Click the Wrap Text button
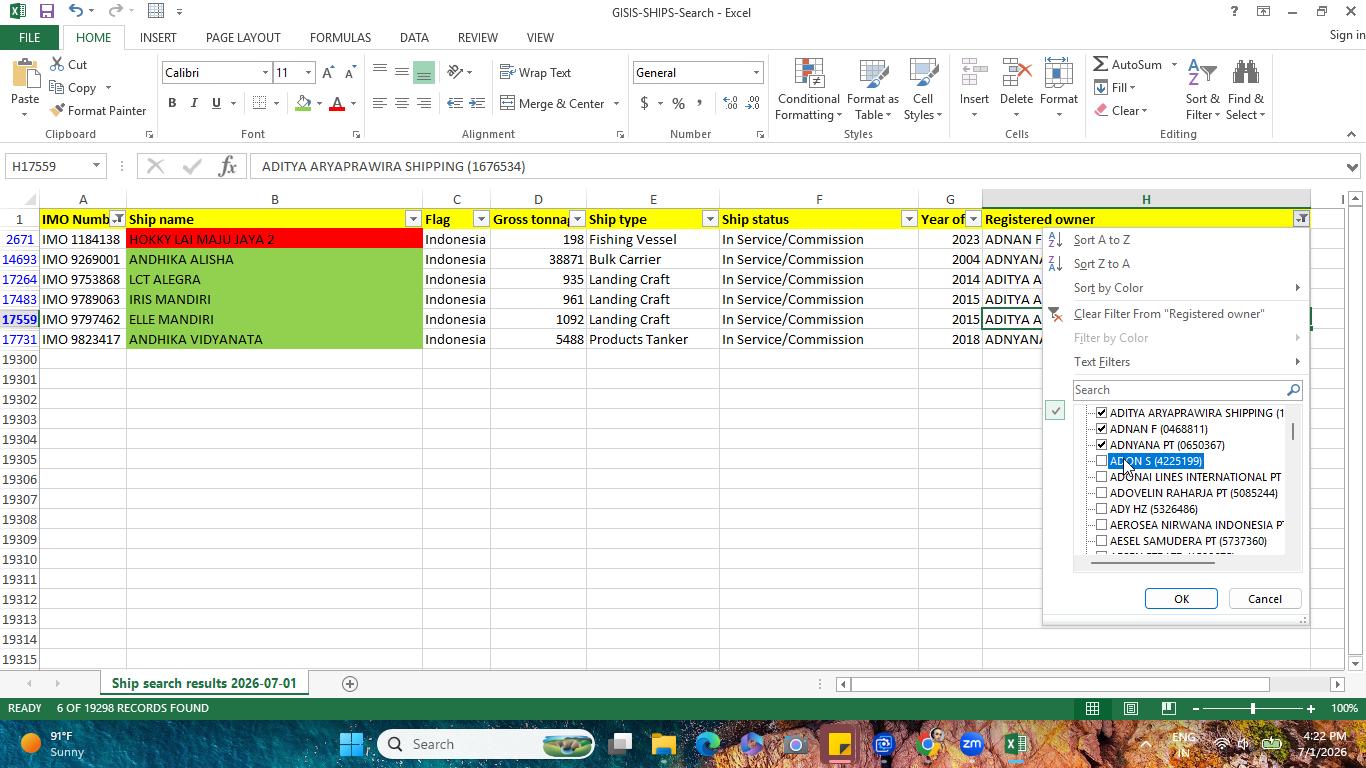Screen dimensions: 1366x768 coord(535,73)
